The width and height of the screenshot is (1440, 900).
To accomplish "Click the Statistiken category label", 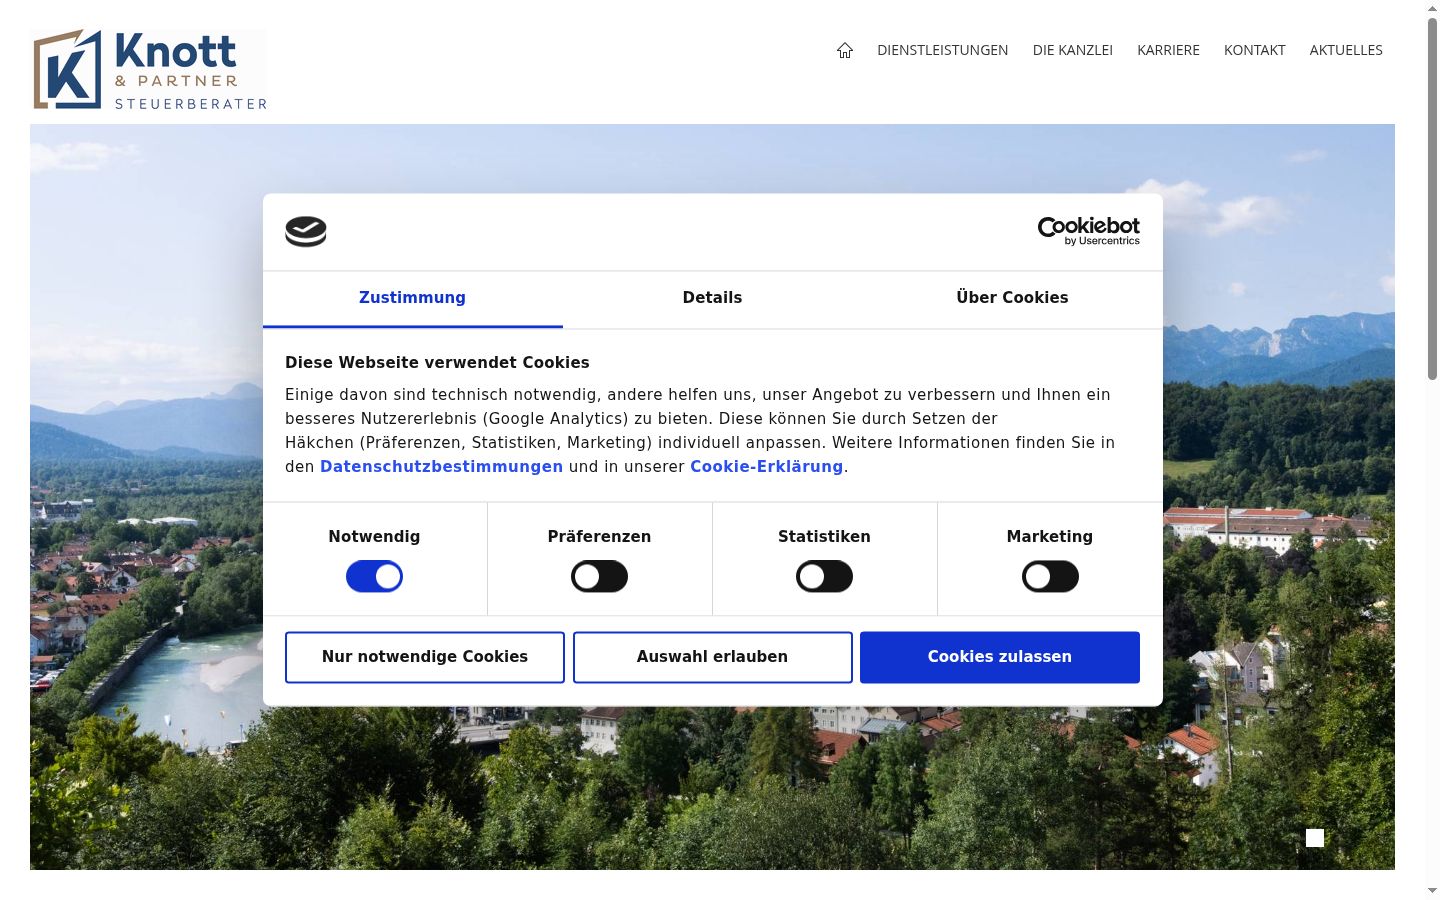I will pyautogui.click(x=824, y=537).
